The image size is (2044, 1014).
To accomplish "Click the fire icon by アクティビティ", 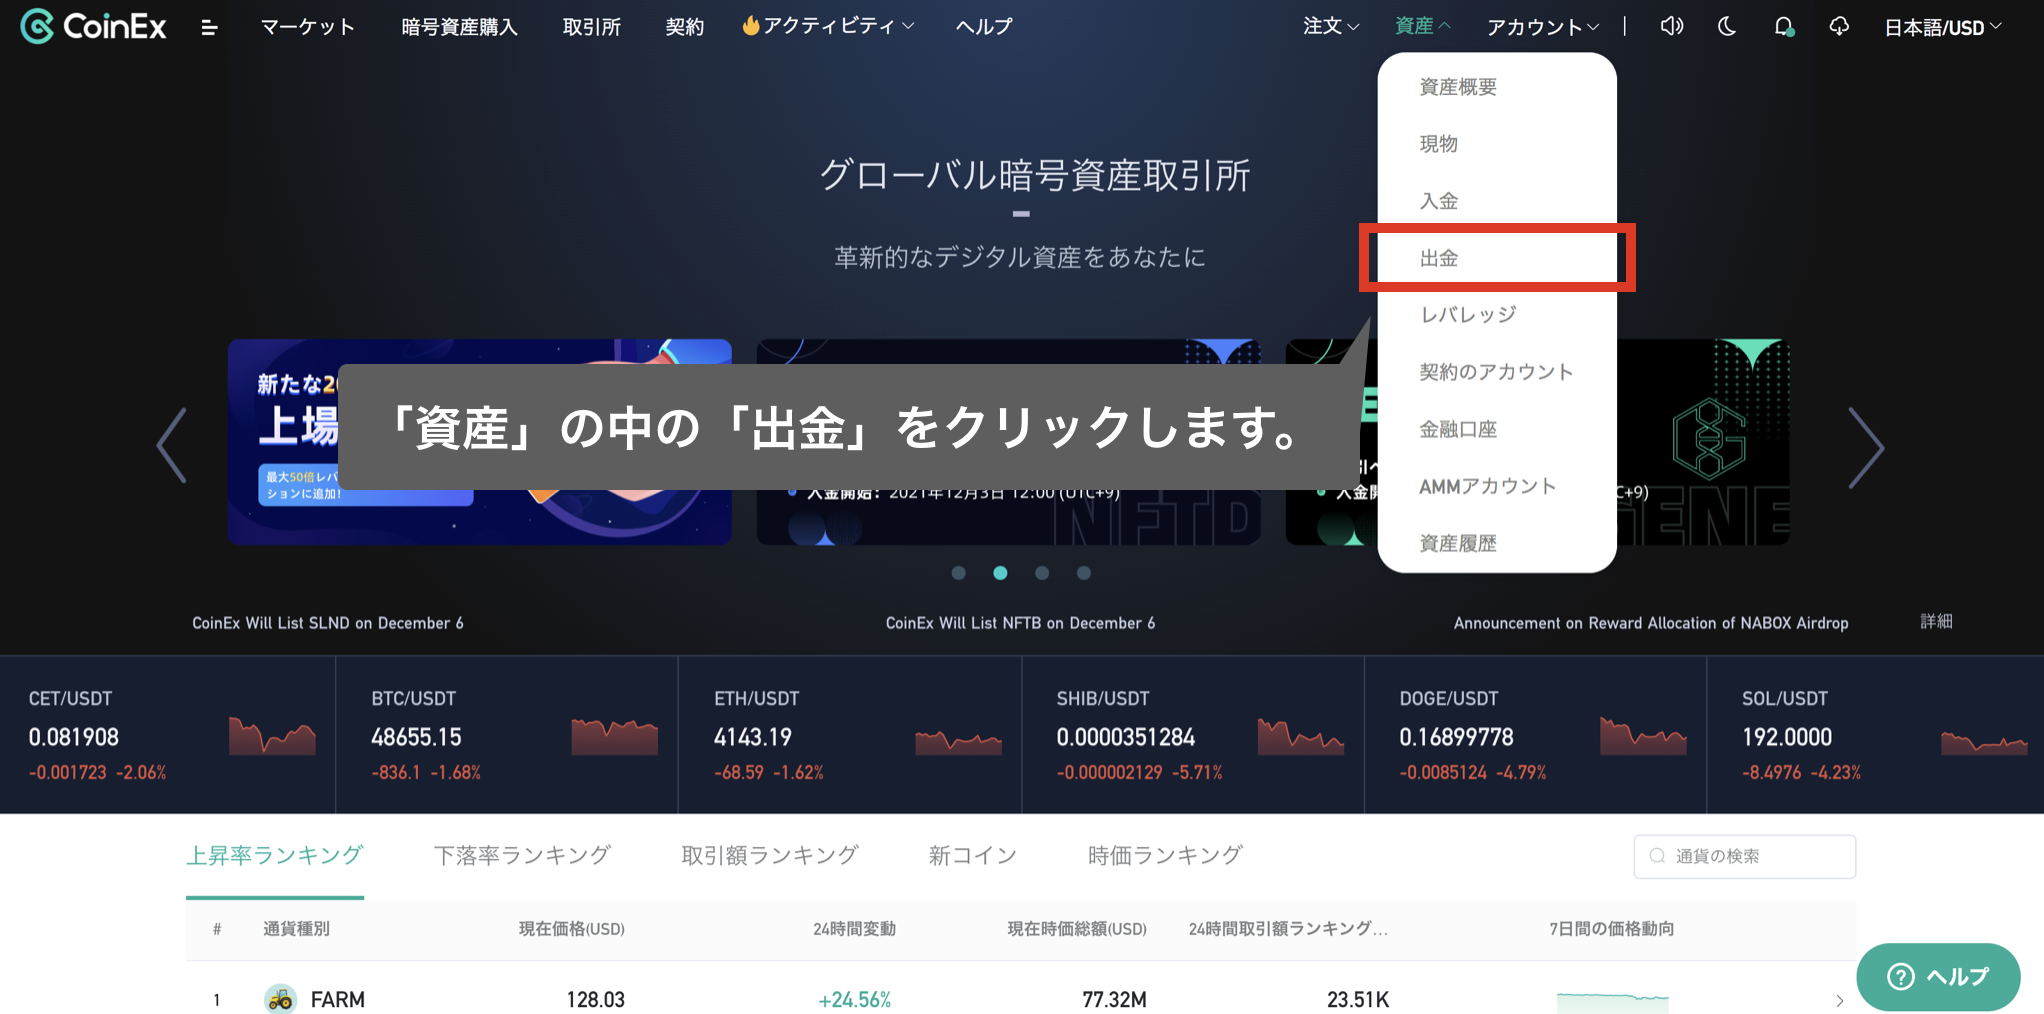I will coord(750,25).
